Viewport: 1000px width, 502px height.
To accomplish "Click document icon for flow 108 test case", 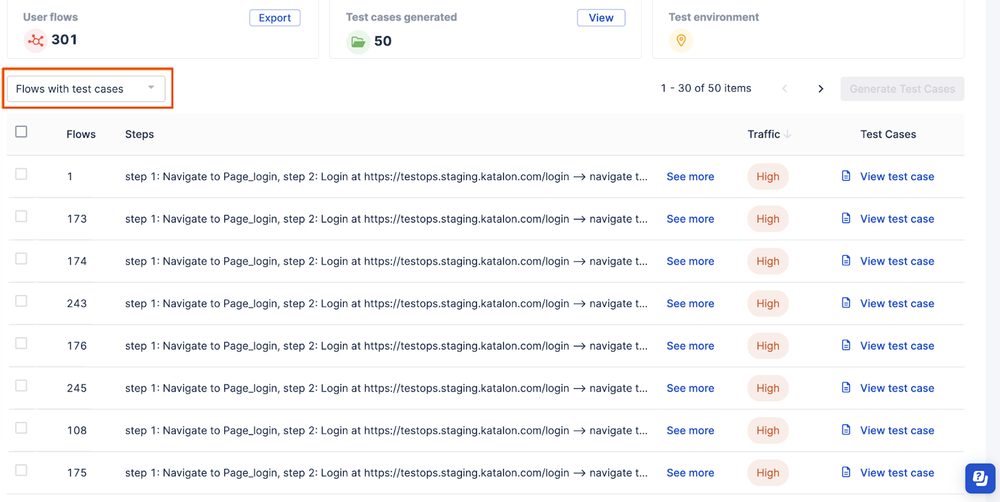I will [x=846, y=430].
